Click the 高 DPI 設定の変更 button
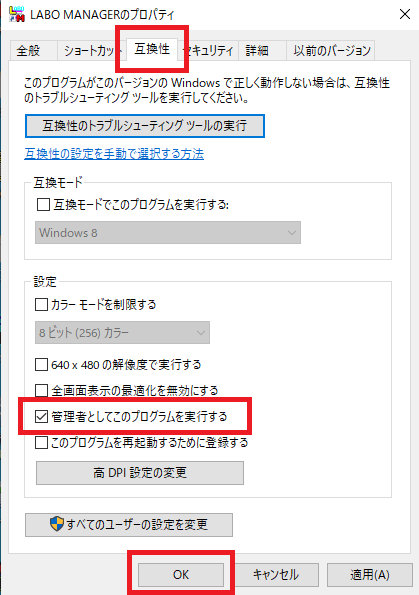Viewport: 419px width, 595px height. pos(140,473)
